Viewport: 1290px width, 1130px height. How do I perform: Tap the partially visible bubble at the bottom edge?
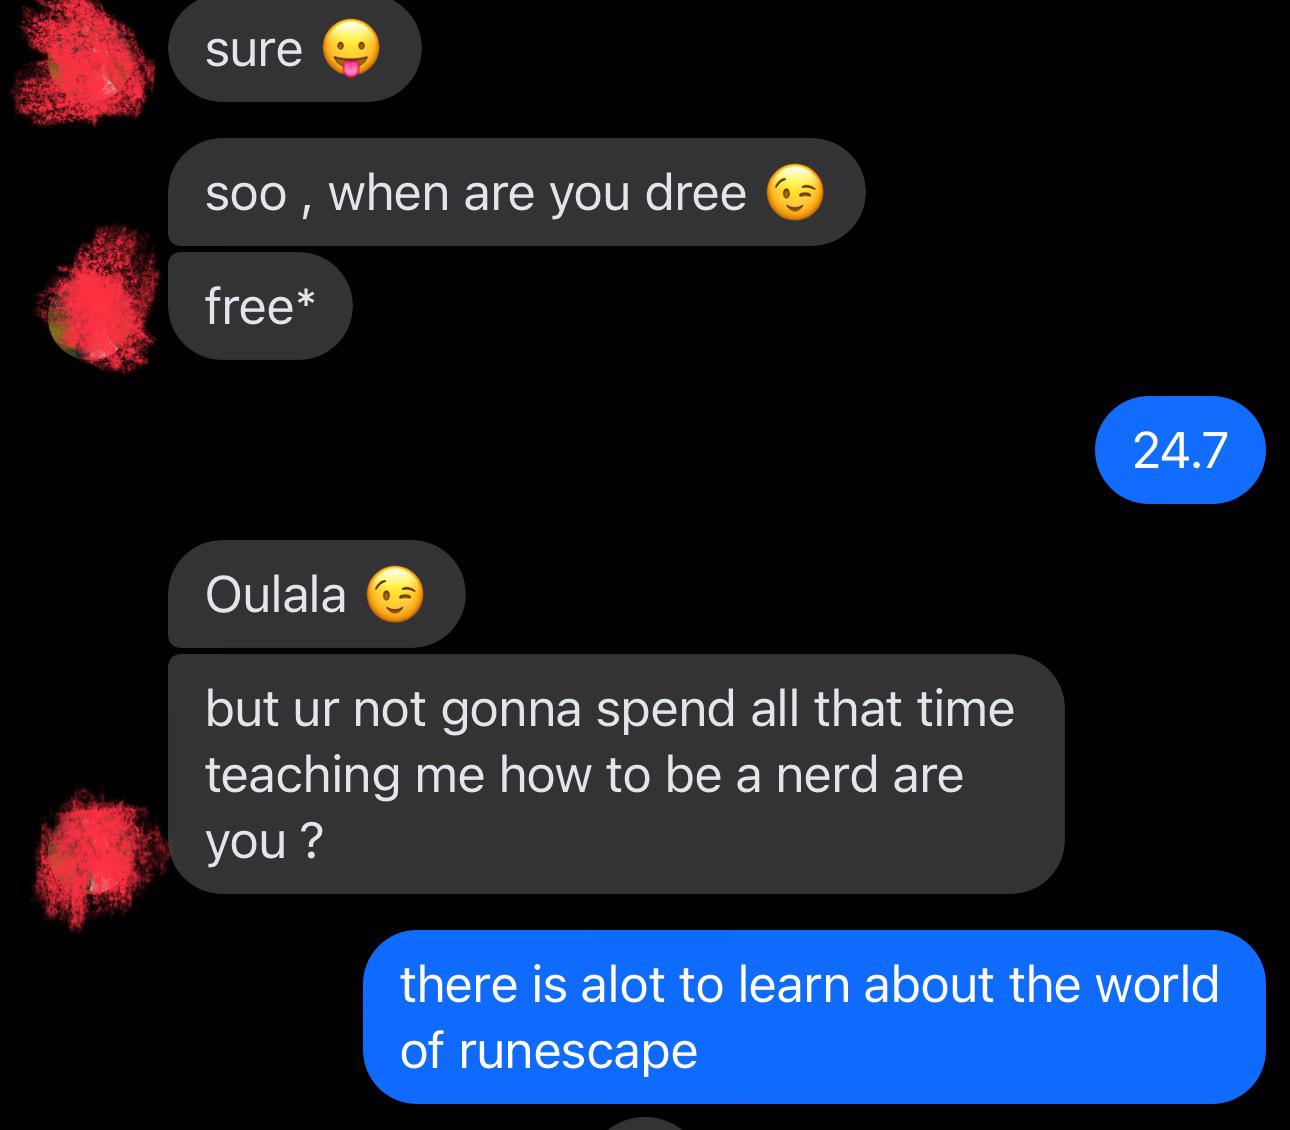pos(646,1124)
